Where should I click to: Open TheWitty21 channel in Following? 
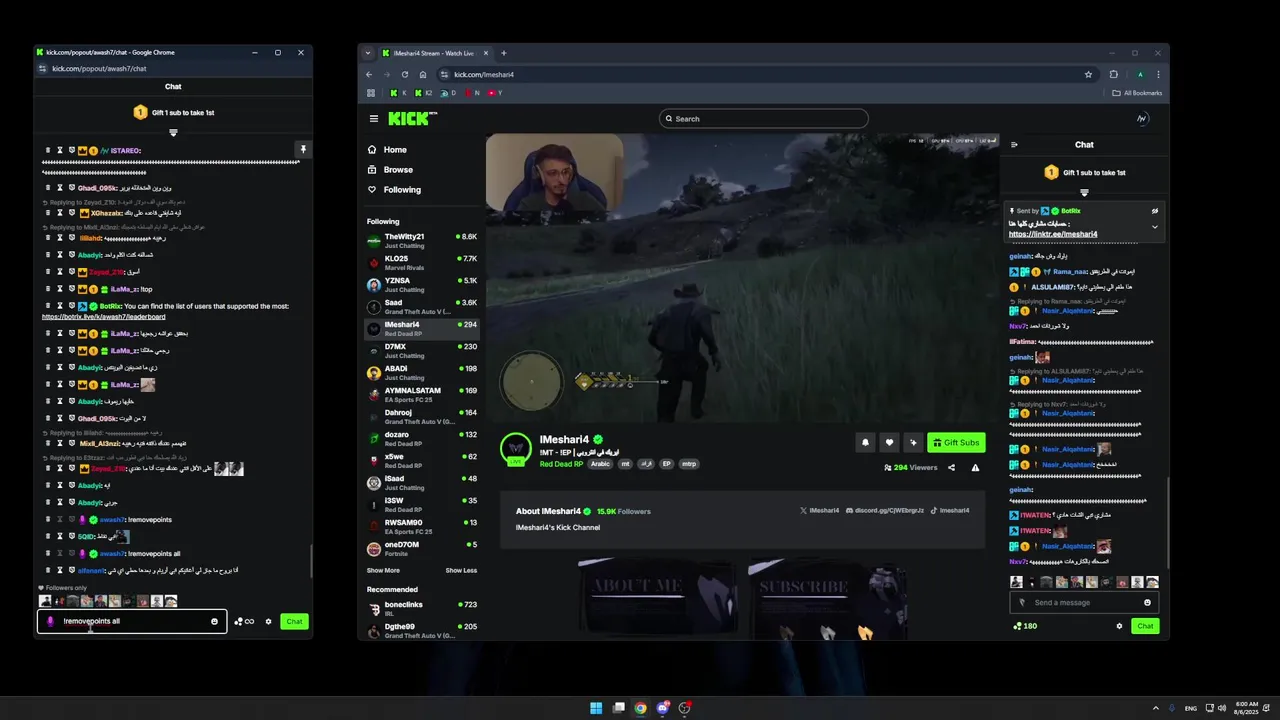[x=421, y=240]
